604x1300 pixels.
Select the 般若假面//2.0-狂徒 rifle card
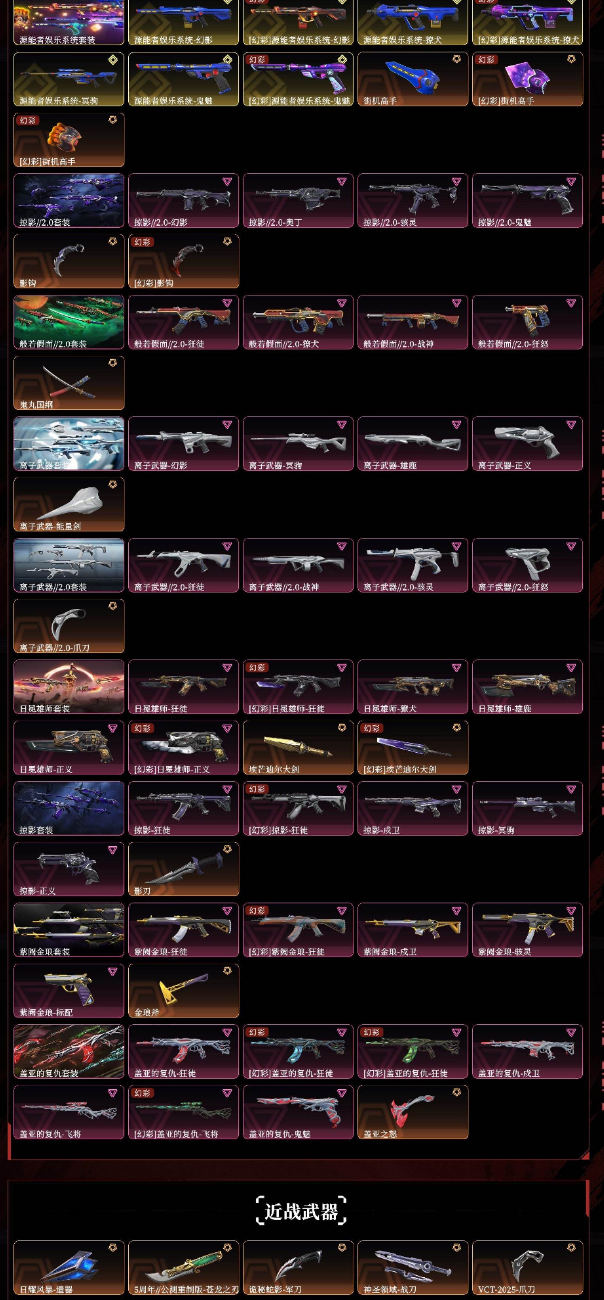(184, 322)
